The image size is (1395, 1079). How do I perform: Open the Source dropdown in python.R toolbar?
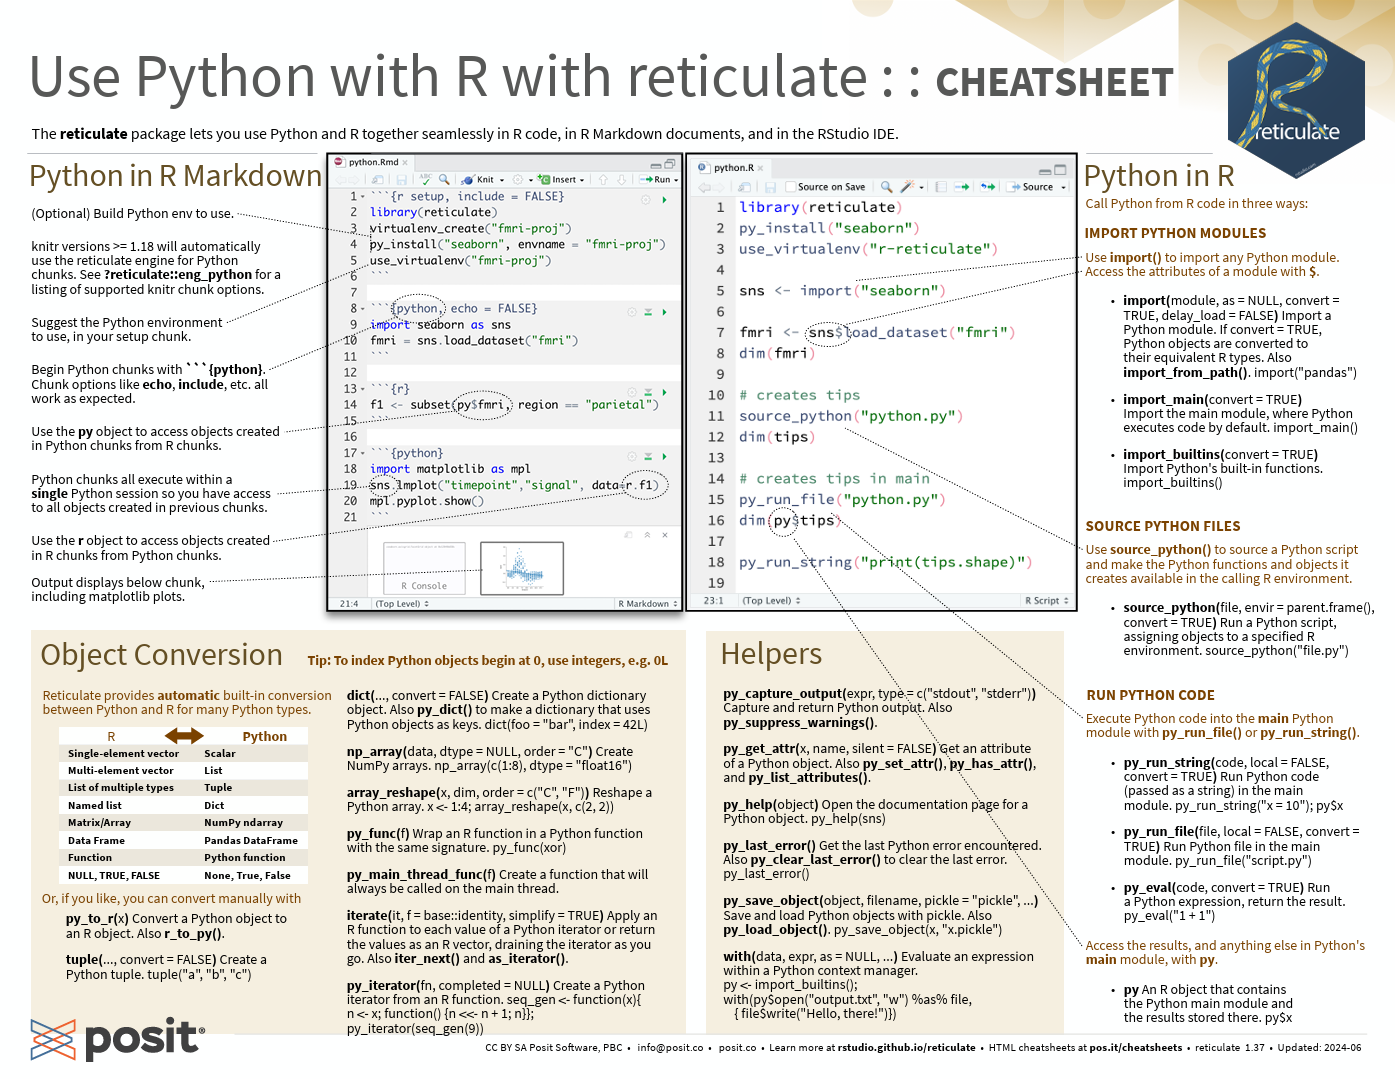pos(1064,187)
